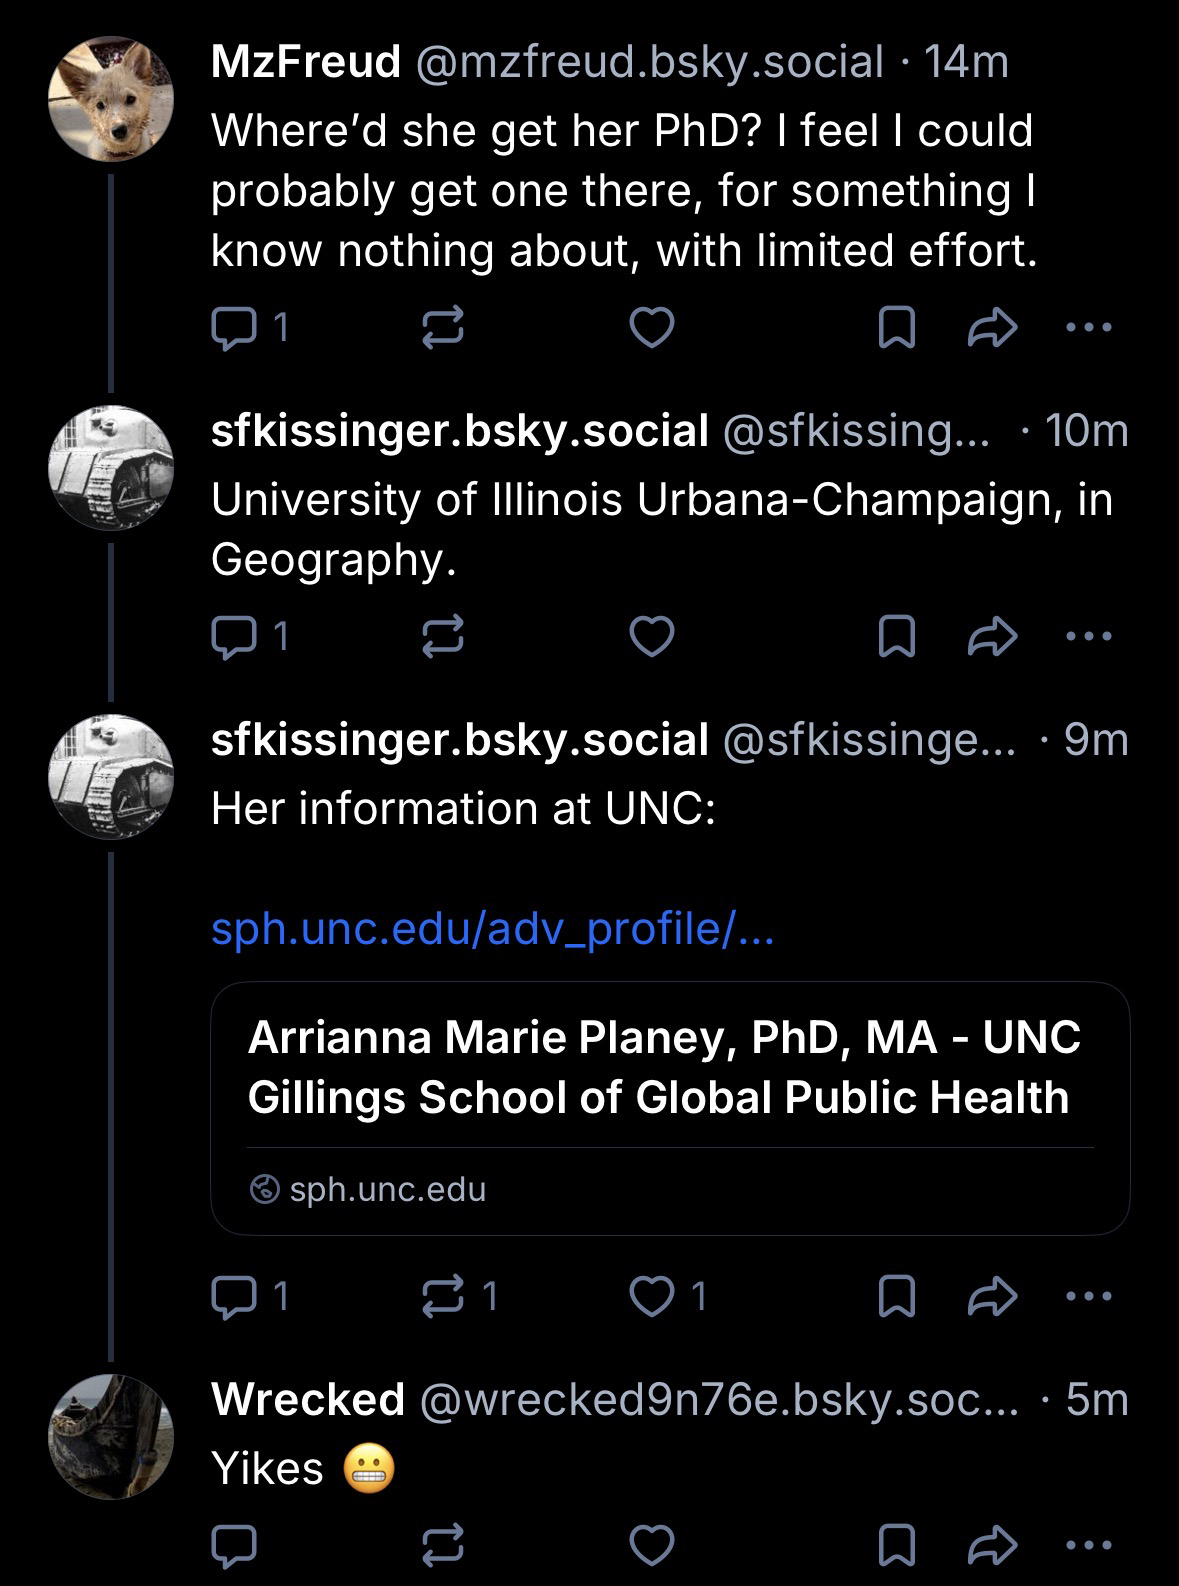
Task: Open more options on Geography reply
Action: click(1088, 637)
